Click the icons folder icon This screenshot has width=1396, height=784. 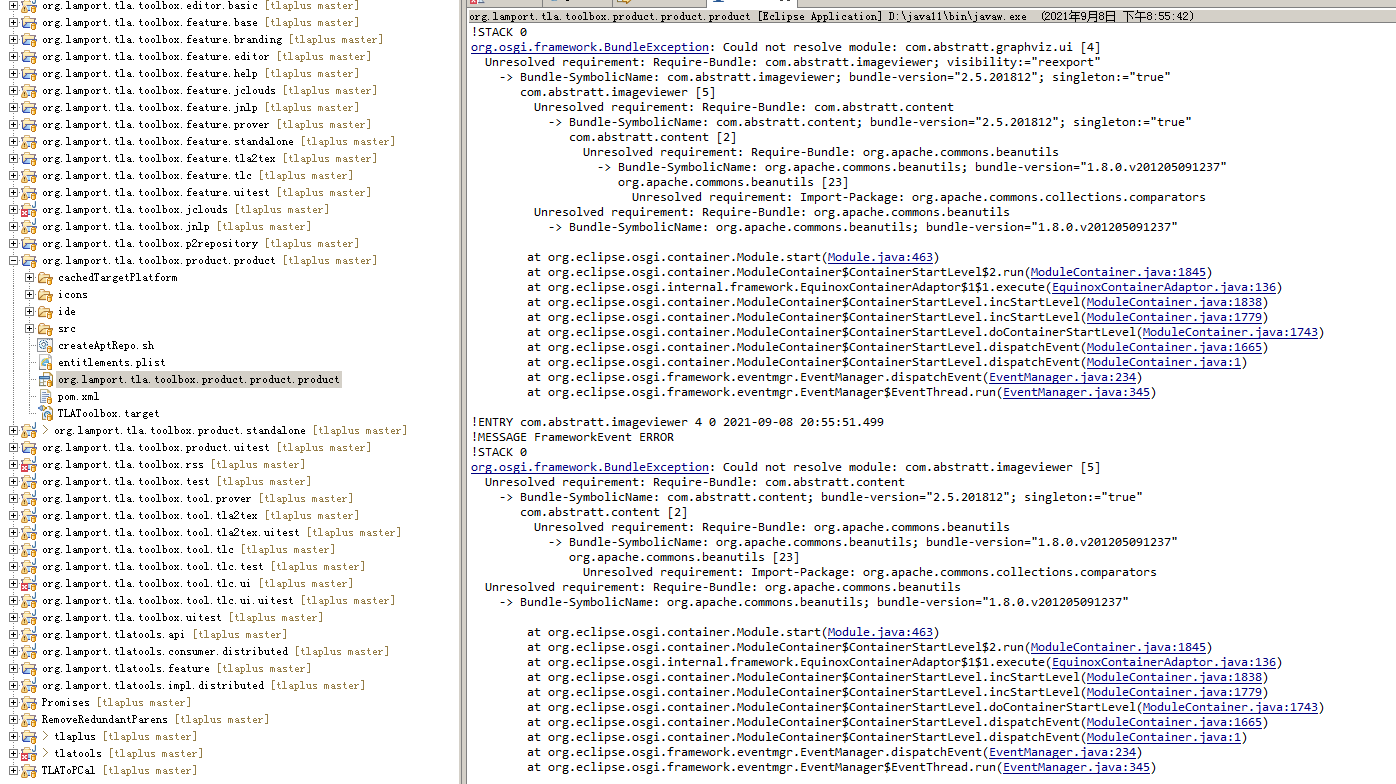tap(43, 294)
